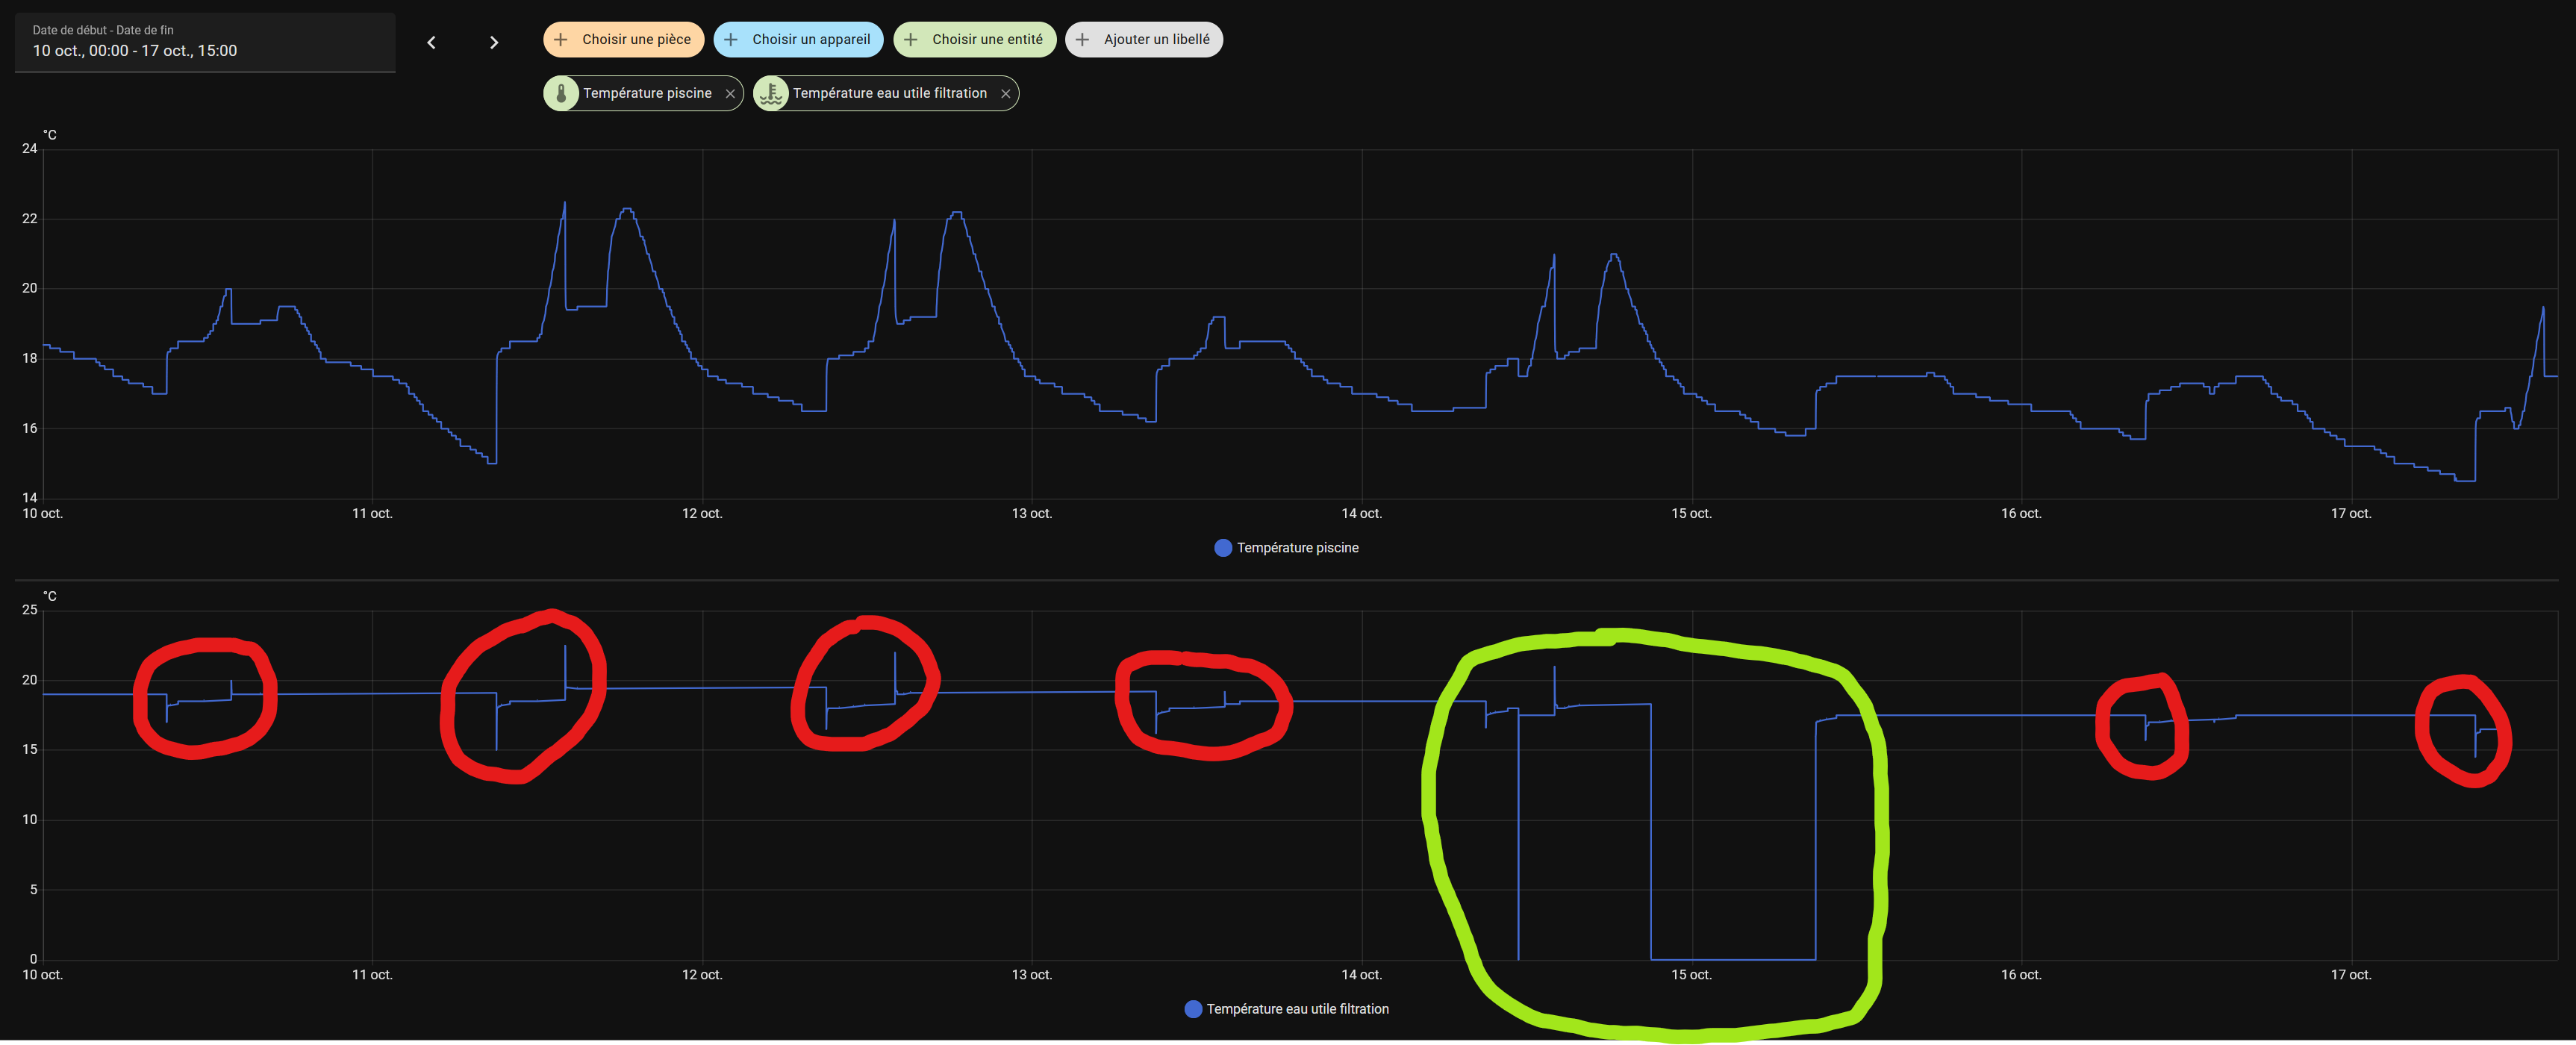Toggle Température piscine series in legend
Image resolution: width=2576 pixels, height=1045 pixels.
1297,548
